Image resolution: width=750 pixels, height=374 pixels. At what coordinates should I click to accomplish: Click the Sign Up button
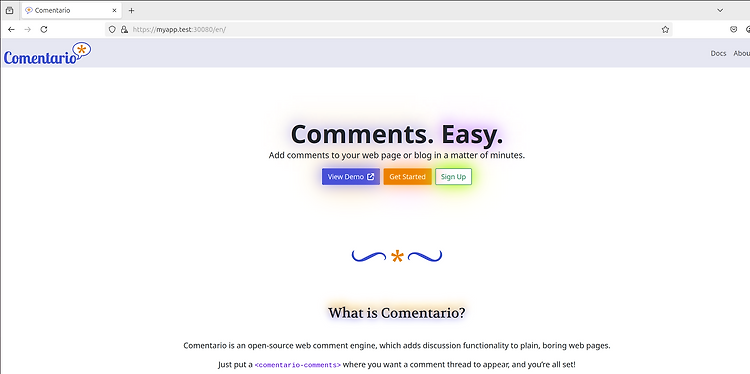(x=453, y=176)
